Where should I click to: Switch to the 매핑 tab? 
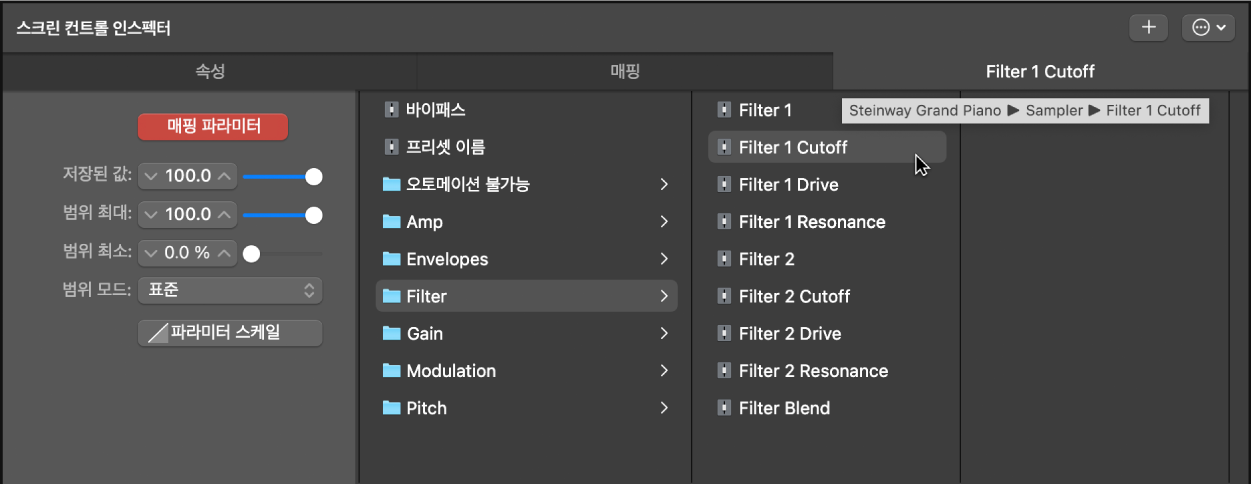point(624,71)
